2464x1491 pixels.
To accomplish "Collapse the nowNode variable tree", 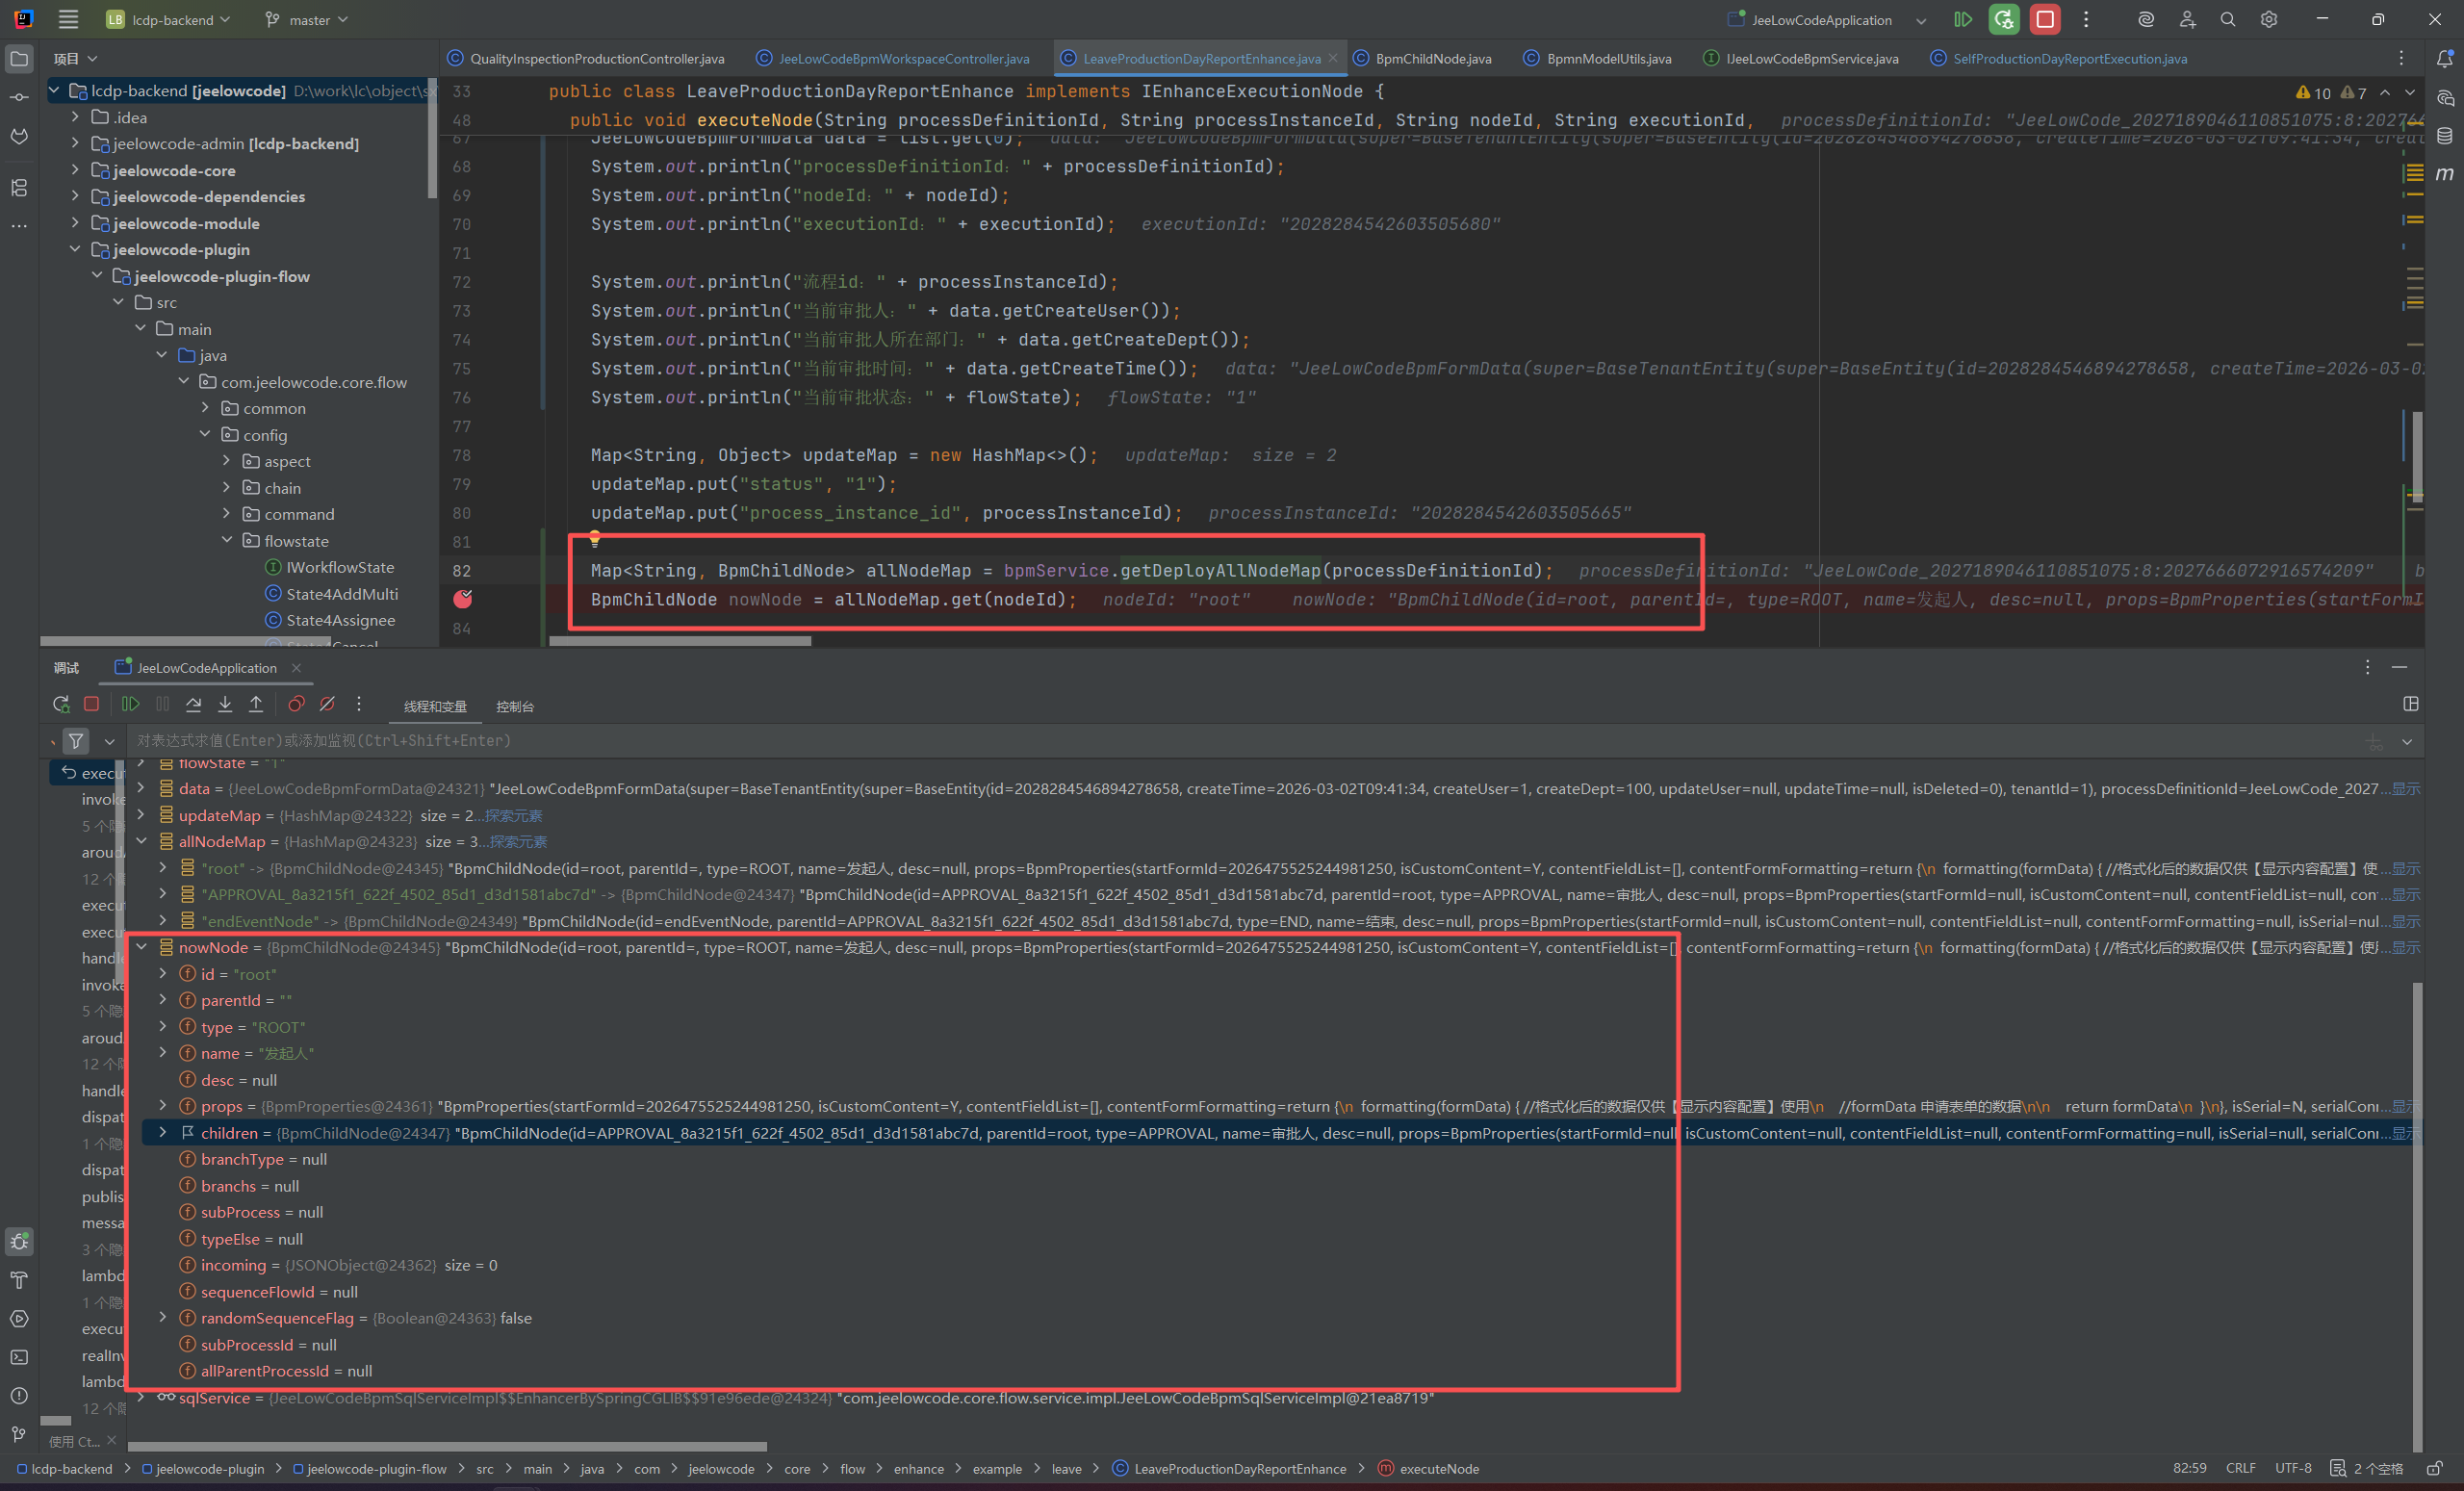I will tap(142, 947).
